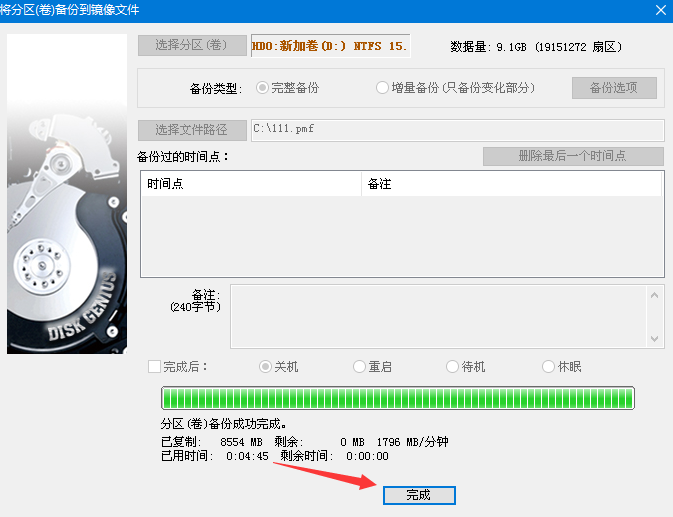
Task: Click the 选择文件路径 button
Action: (x=192, y=130)
